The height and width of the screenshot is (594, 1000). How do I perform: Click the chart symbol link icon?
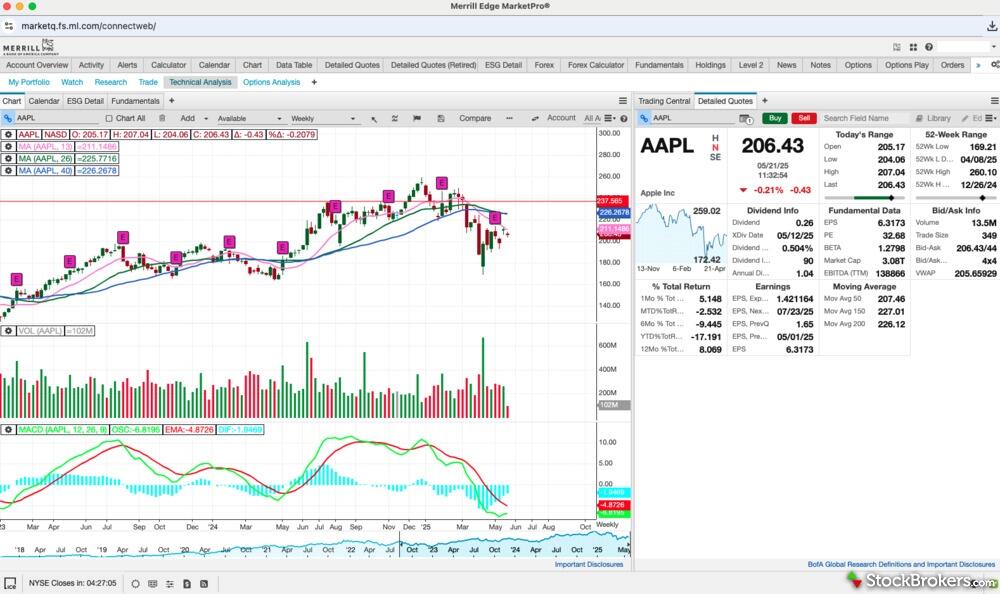pyautogui.click(x=8, y=118)
